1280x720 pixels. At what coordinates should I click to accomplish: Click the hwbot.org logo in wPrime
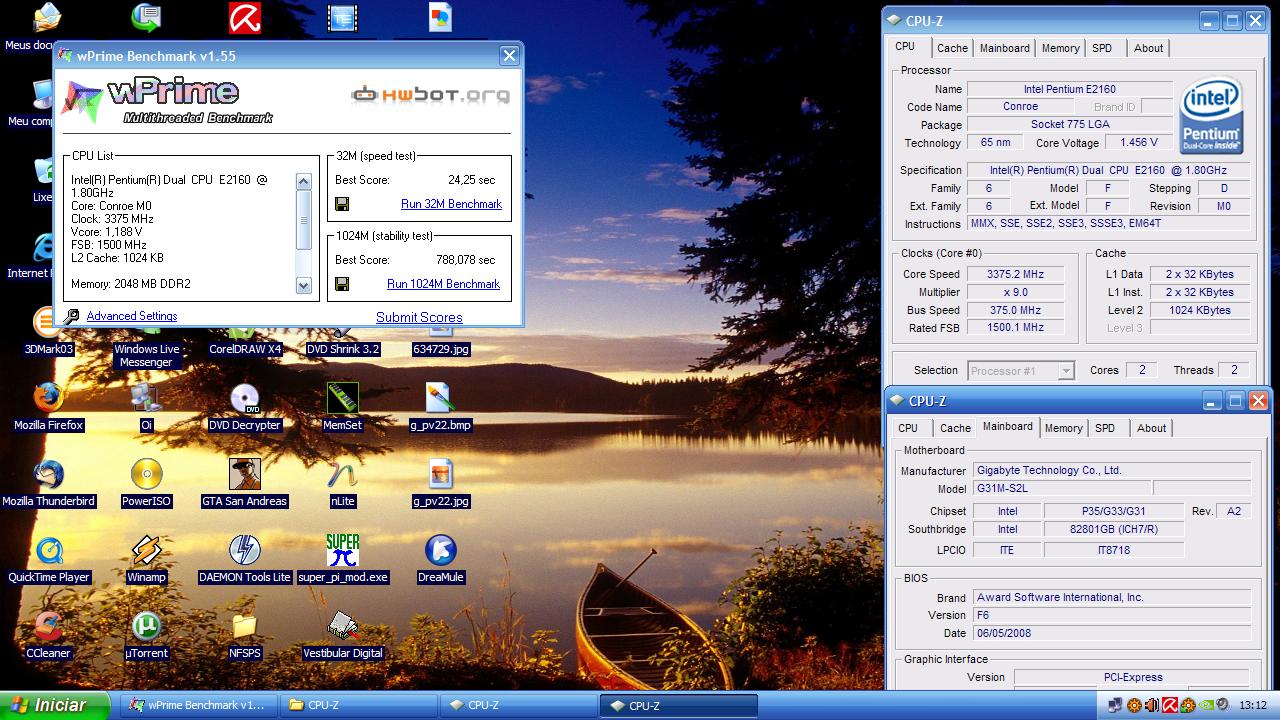(430, 95)
